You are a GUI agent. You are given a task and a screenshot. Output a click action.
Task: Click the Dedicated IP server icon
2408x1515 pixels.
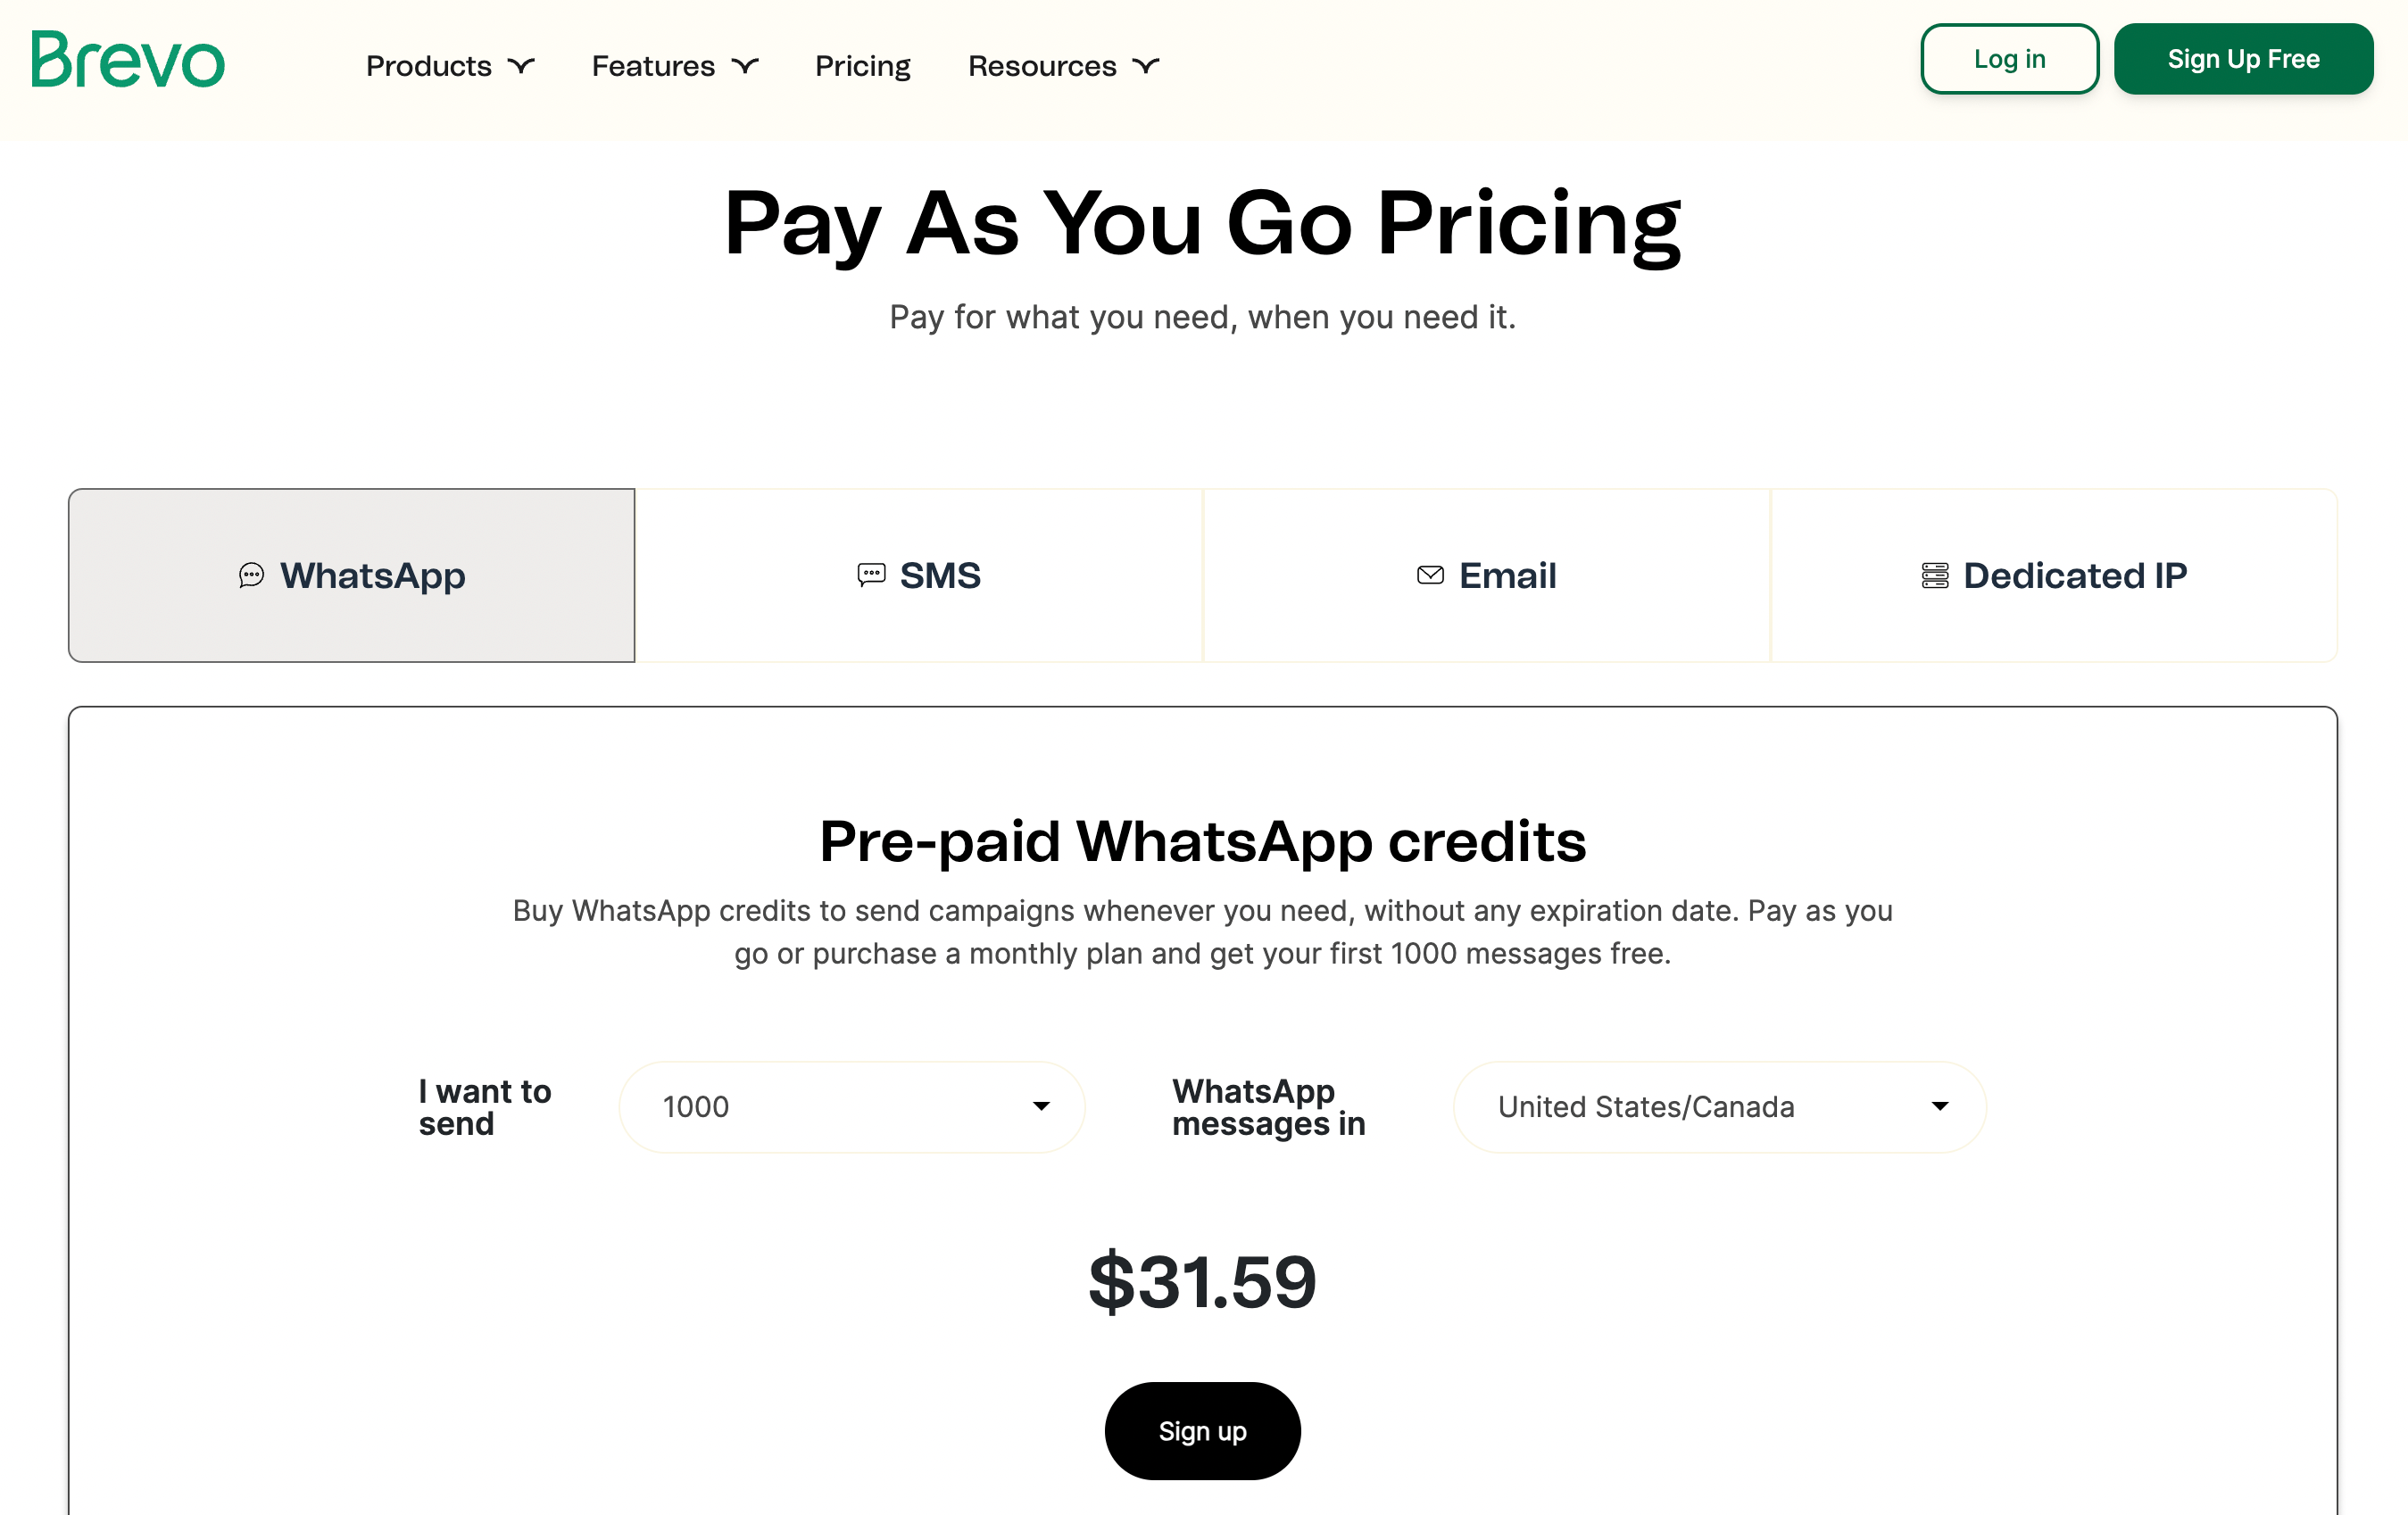1938,575
